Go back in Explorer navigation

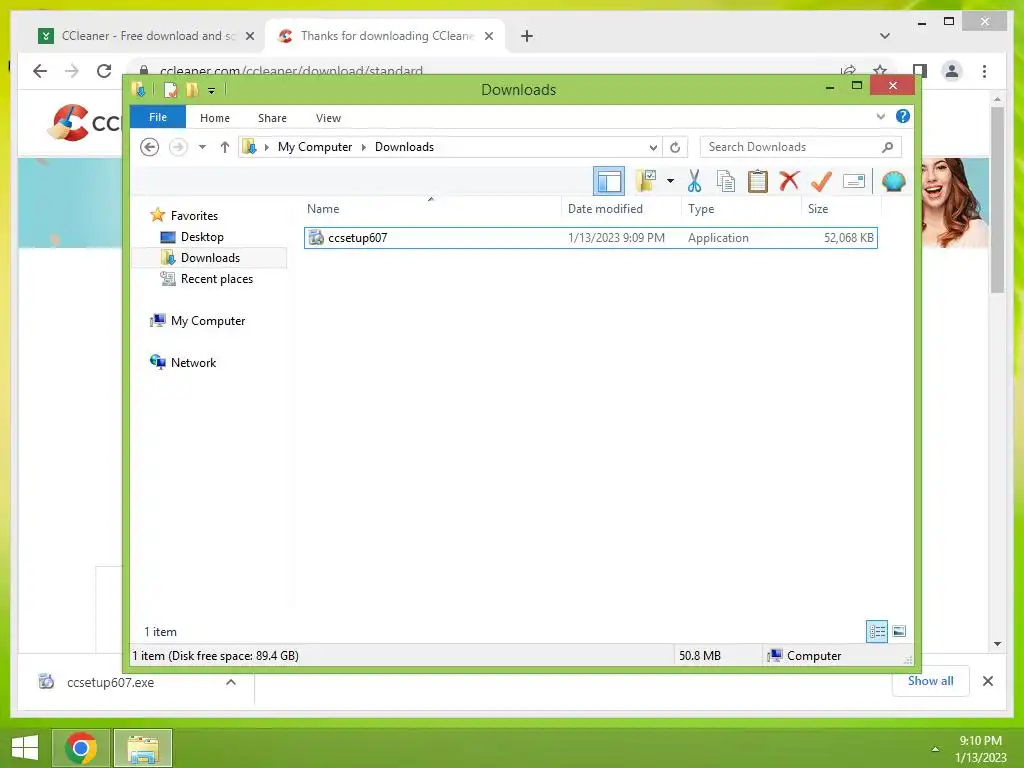[x=150, y=147]
